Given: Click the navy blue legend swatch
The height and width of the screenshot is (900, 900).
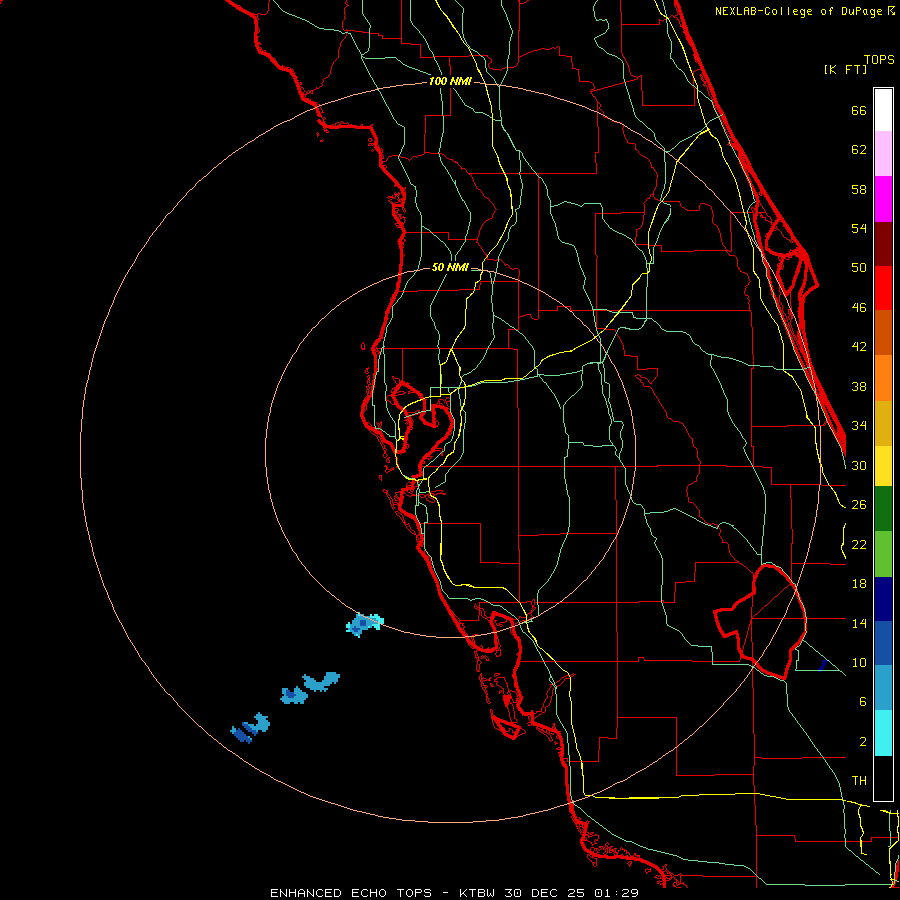Looking at the screenshot, I should click(883, 599).
